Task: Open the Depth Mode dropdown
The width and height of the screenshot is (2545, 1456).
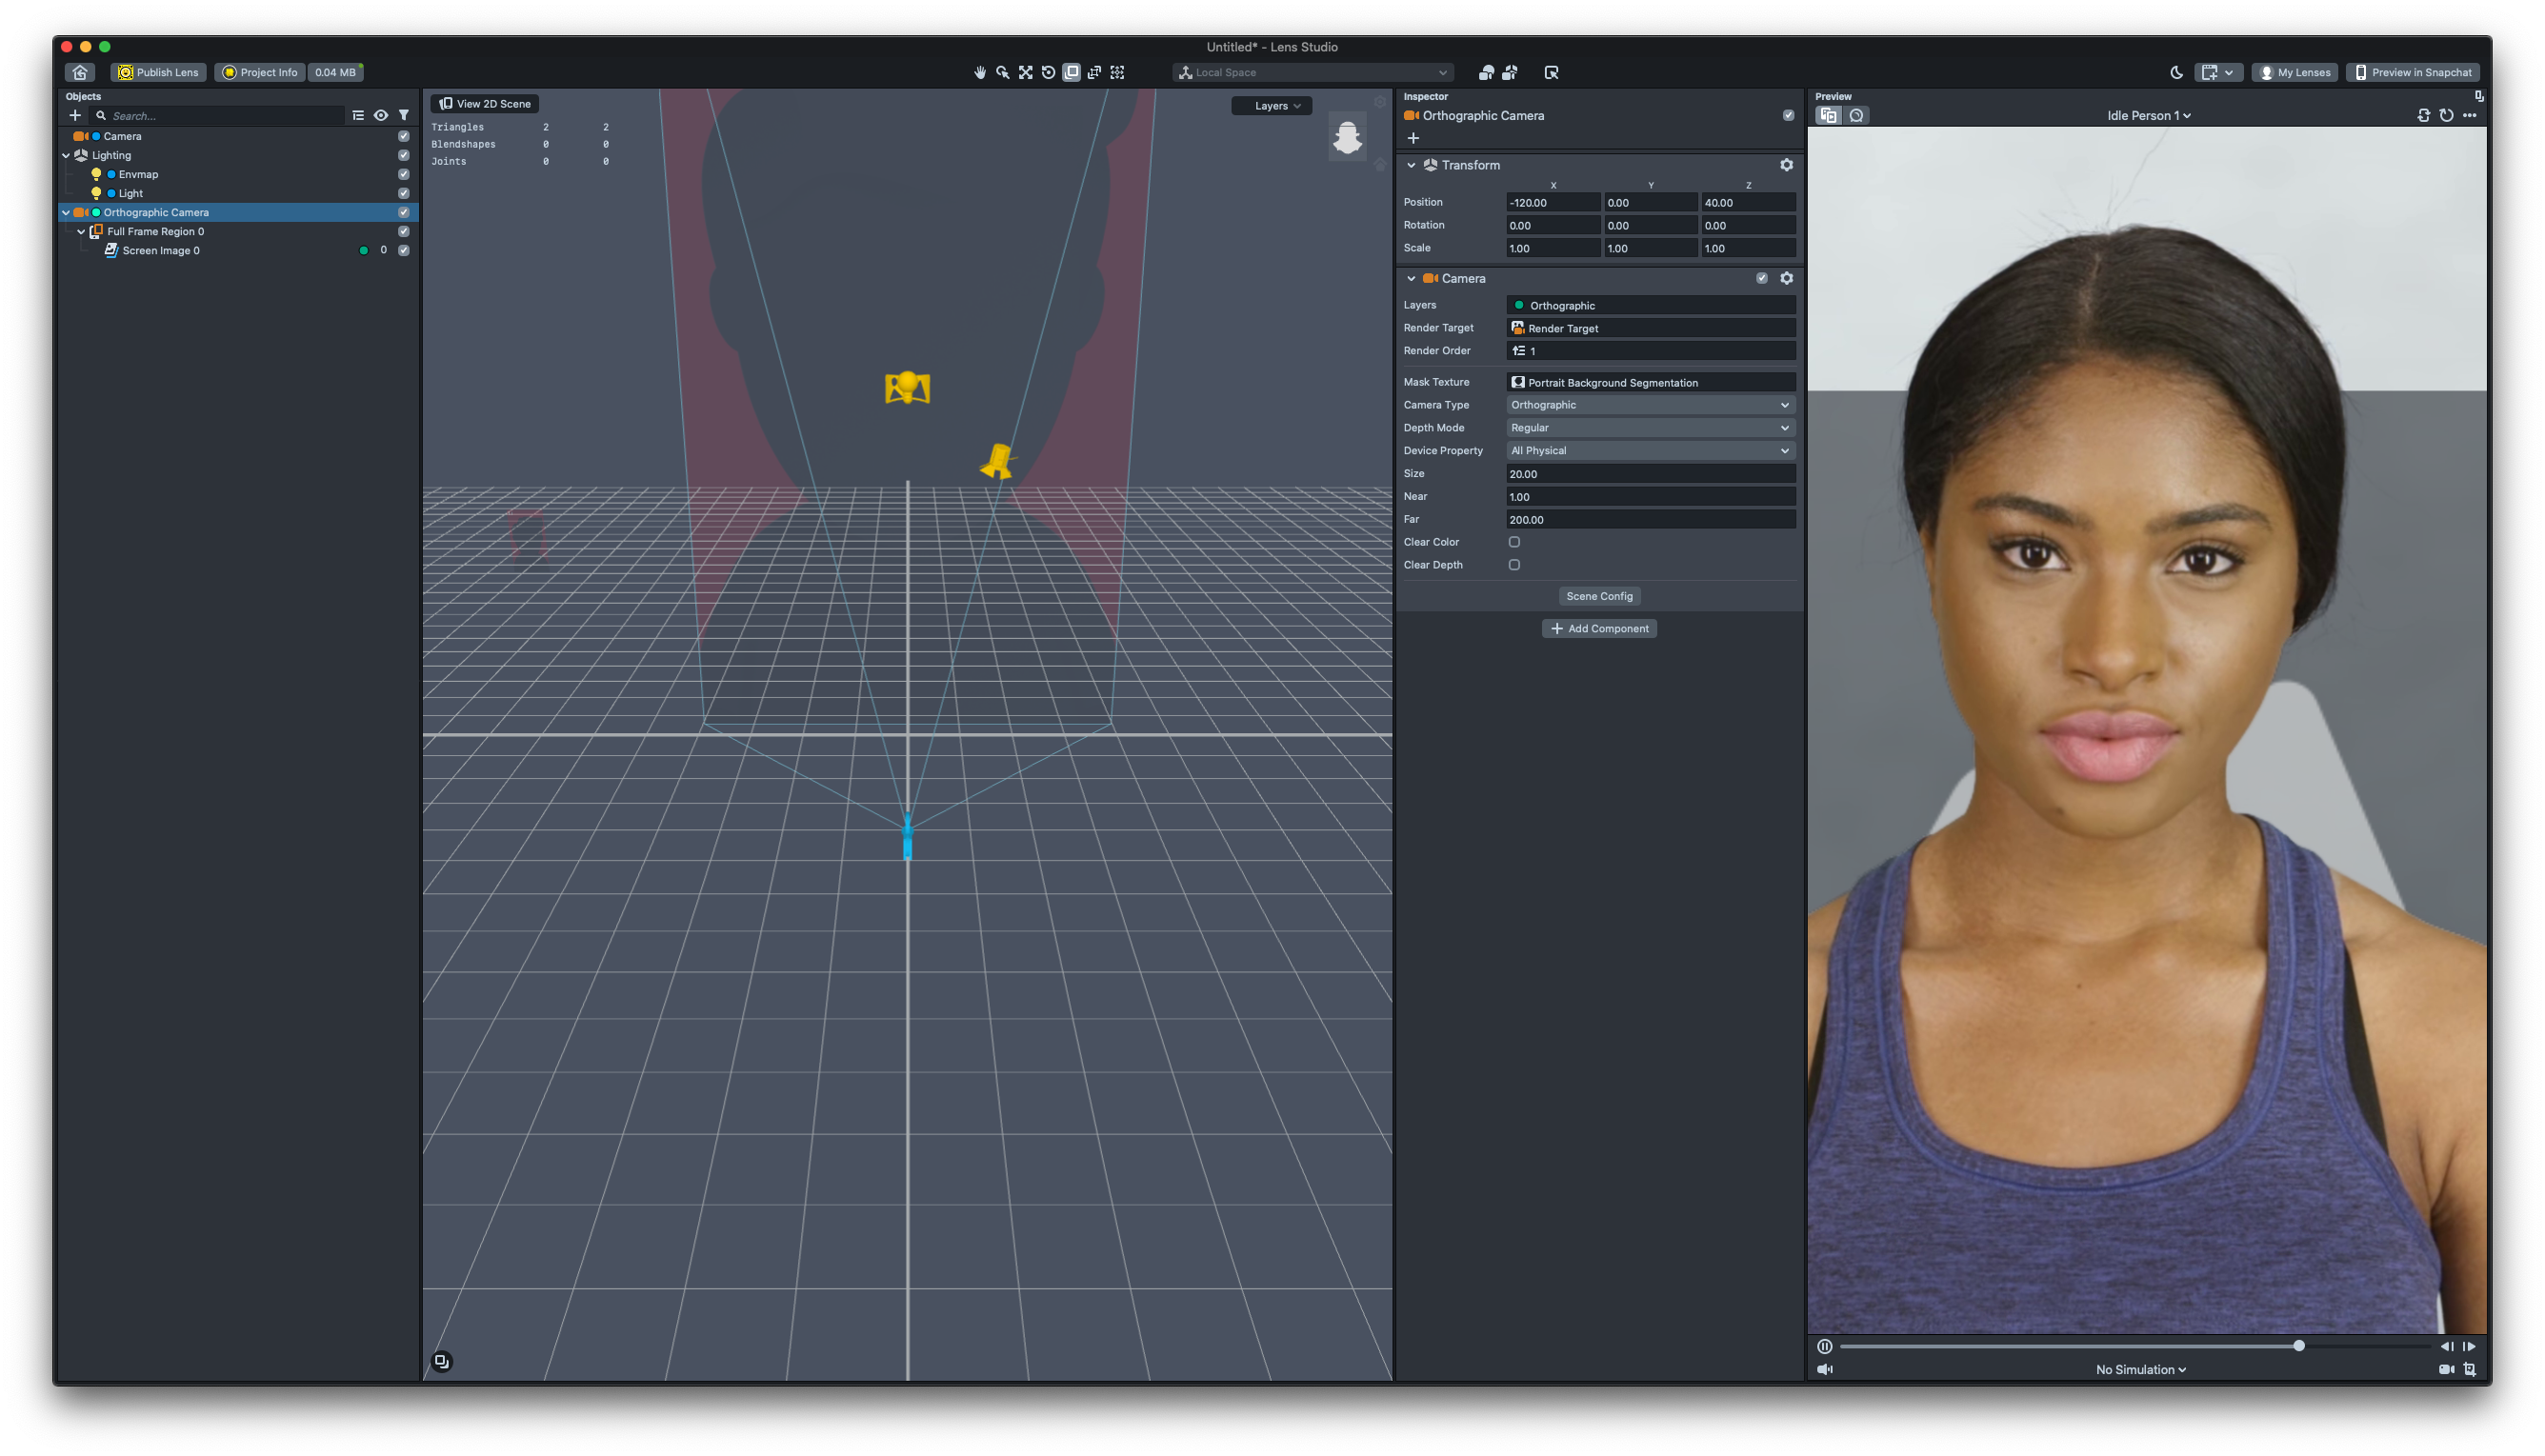Action: 1649,427
